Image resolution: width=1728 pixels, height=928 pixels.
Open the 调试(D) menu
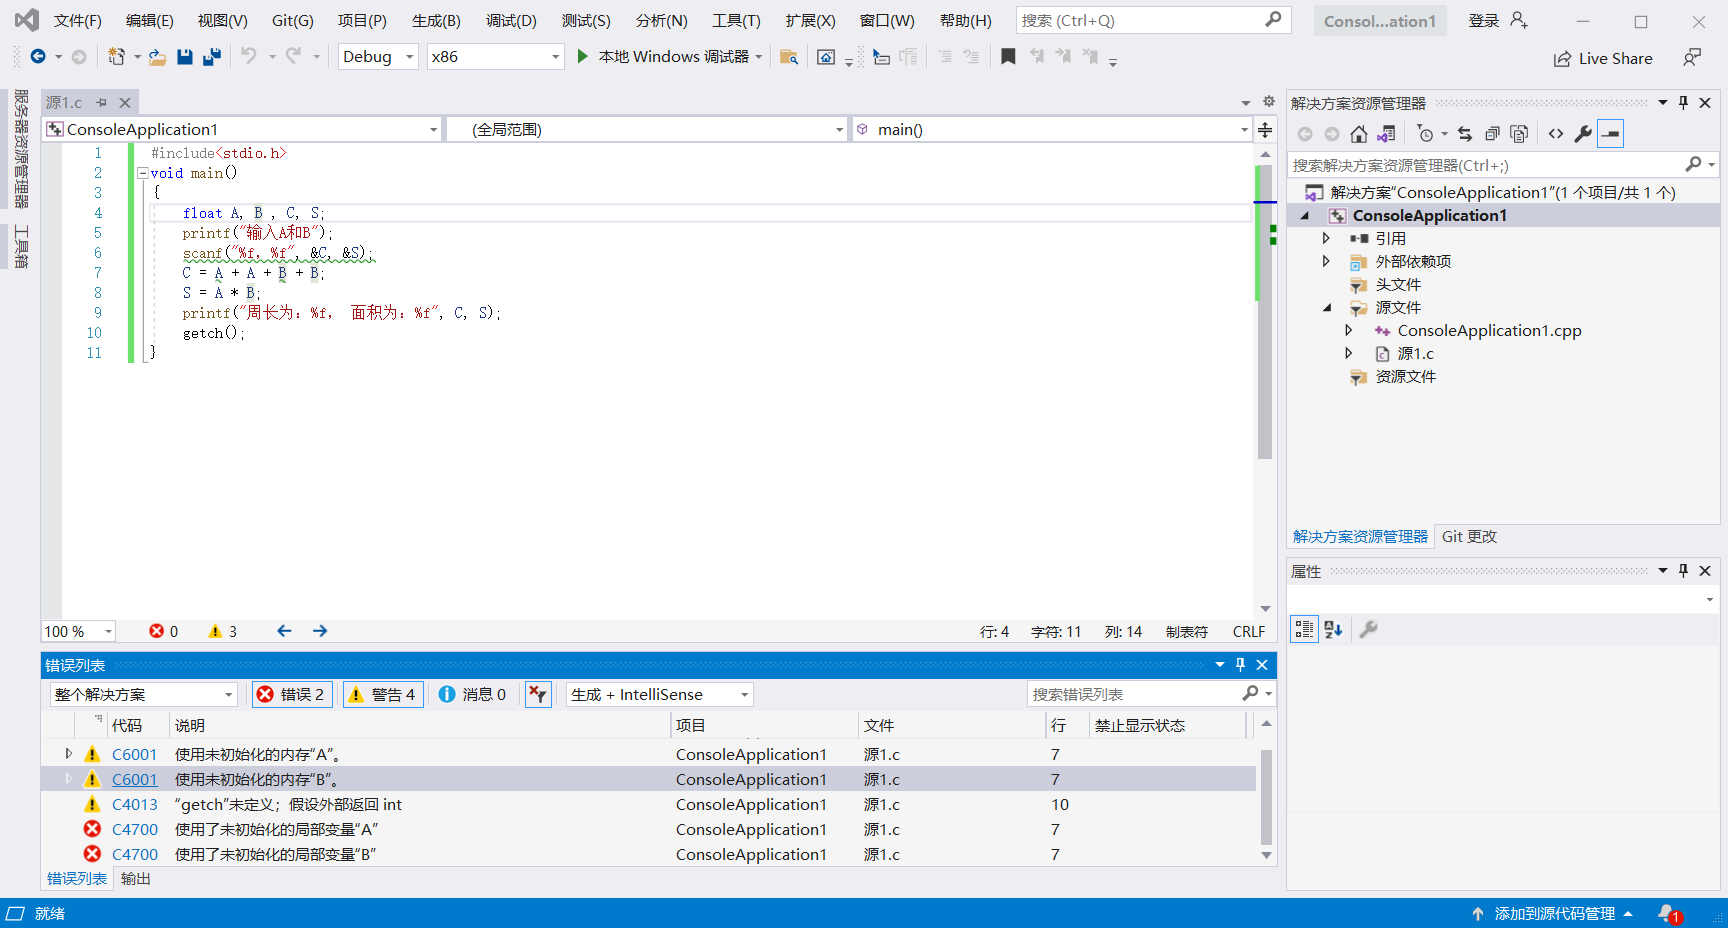(511, 21)
